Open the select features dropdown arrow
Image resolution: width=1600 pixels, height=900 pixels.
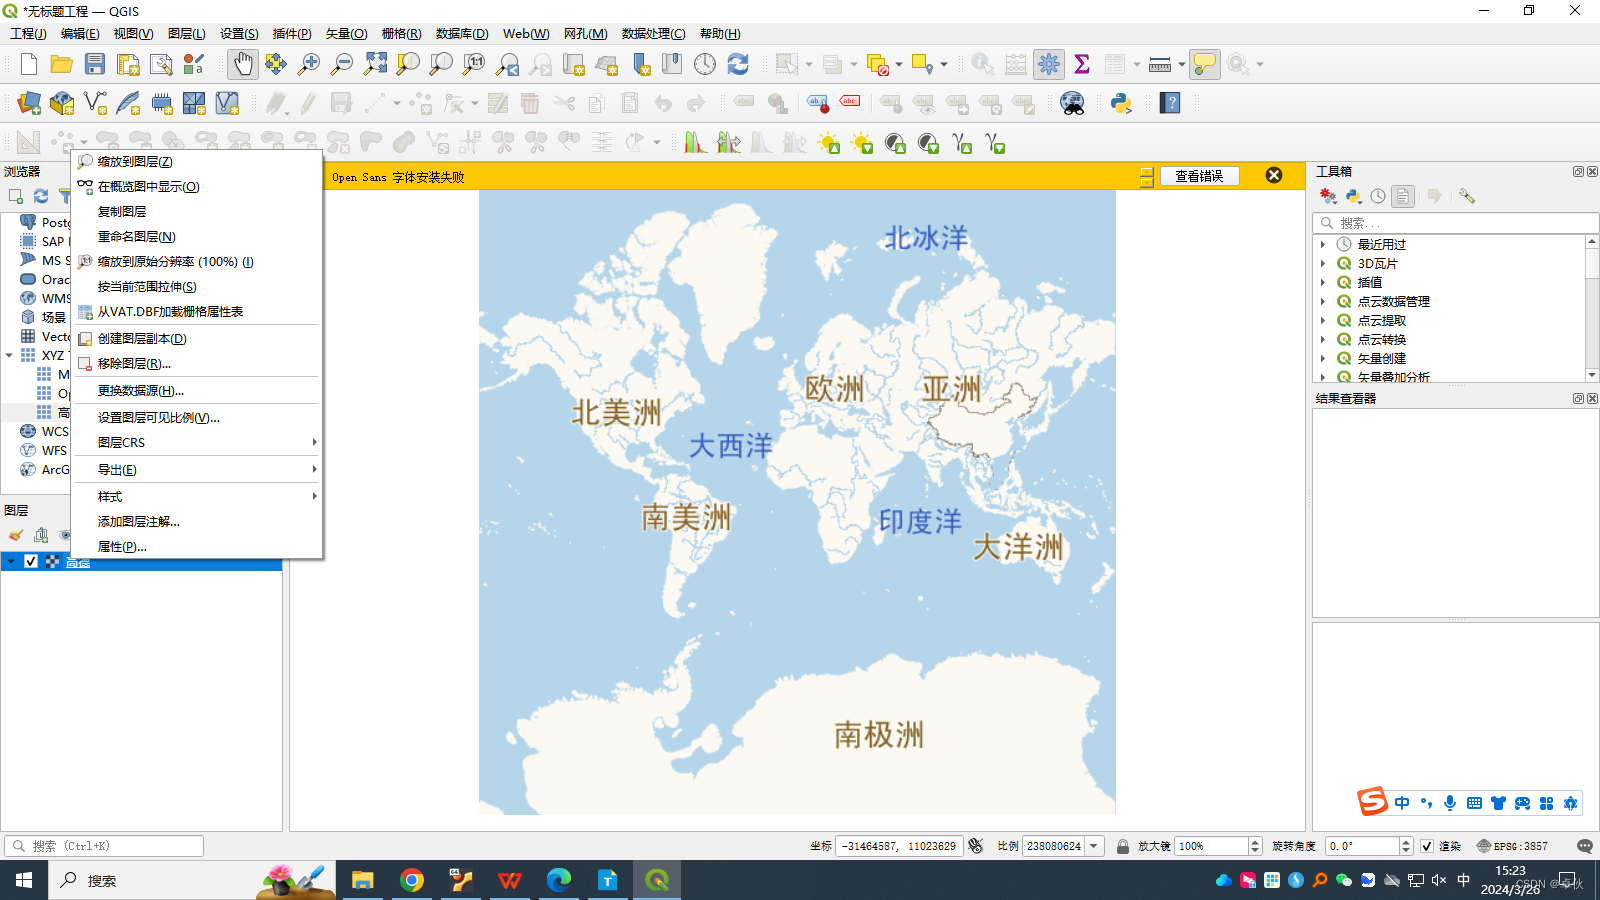809,64
